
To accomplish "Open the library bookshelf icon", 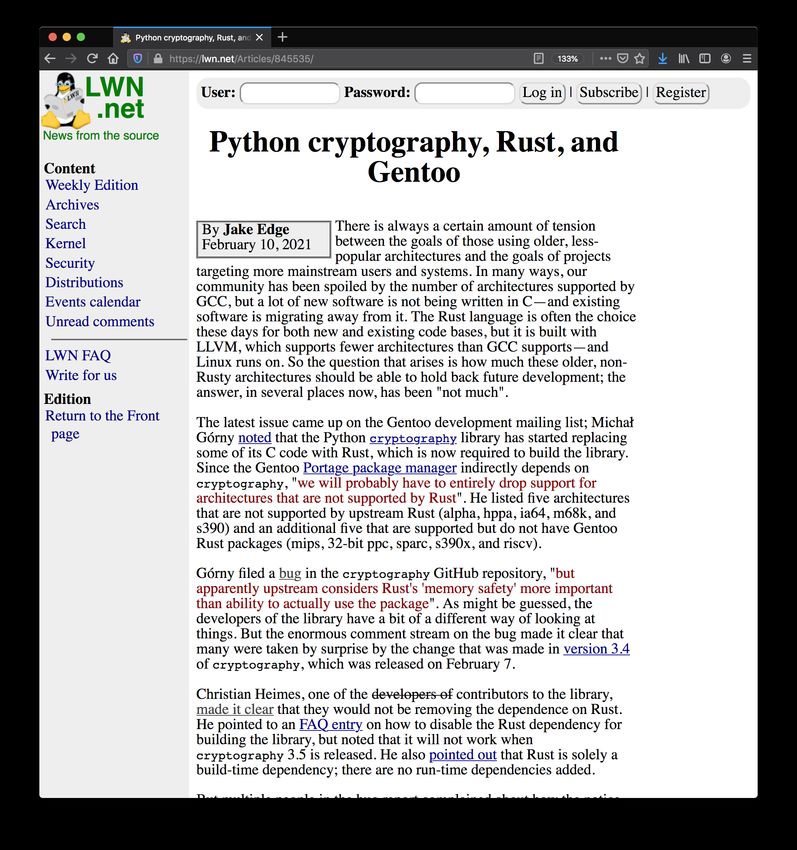I will (684, 59).
